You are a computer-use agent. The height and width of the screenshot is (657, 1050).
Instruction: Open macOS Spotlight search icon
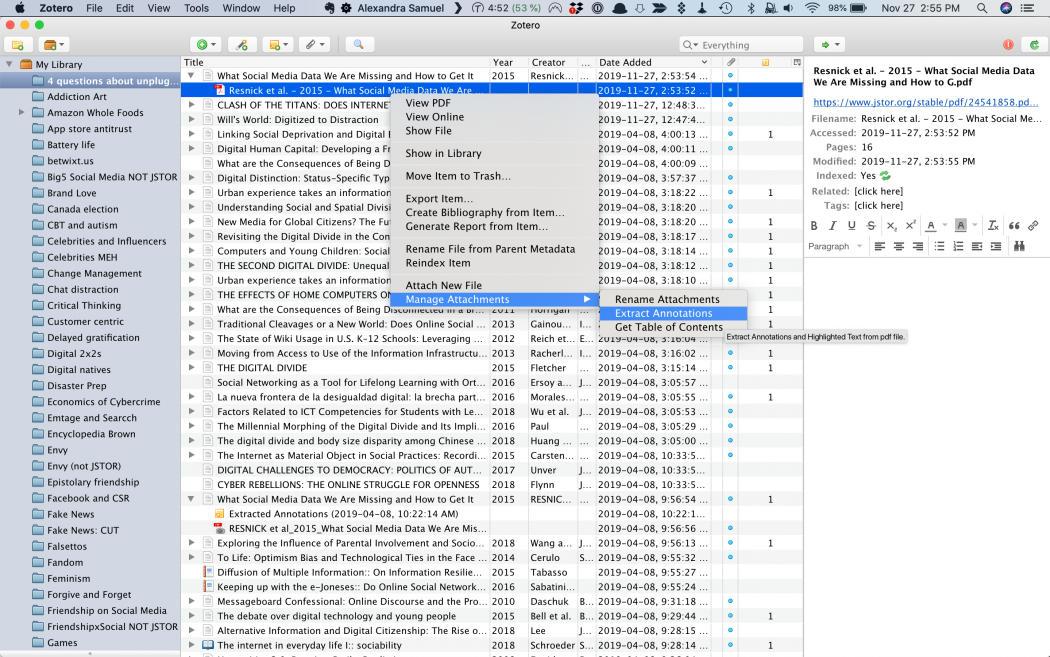[x=982, y=8]
